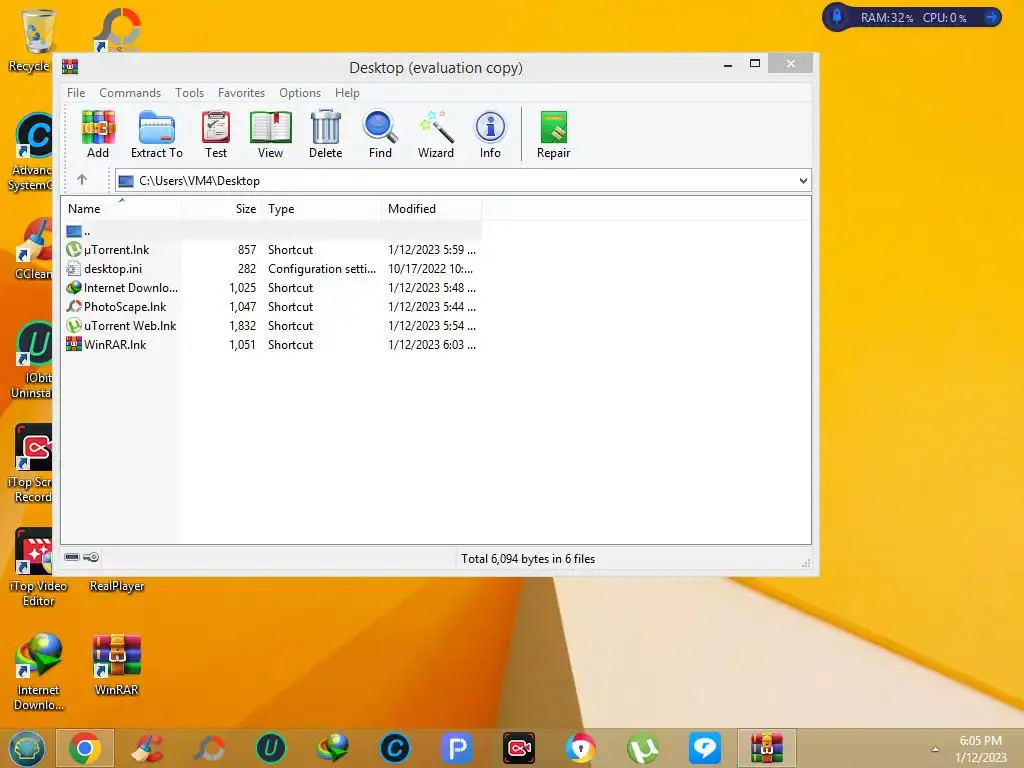The image size is (1024, 768).
Task: Sort the file list by Size column
Action: click(221, 209)
